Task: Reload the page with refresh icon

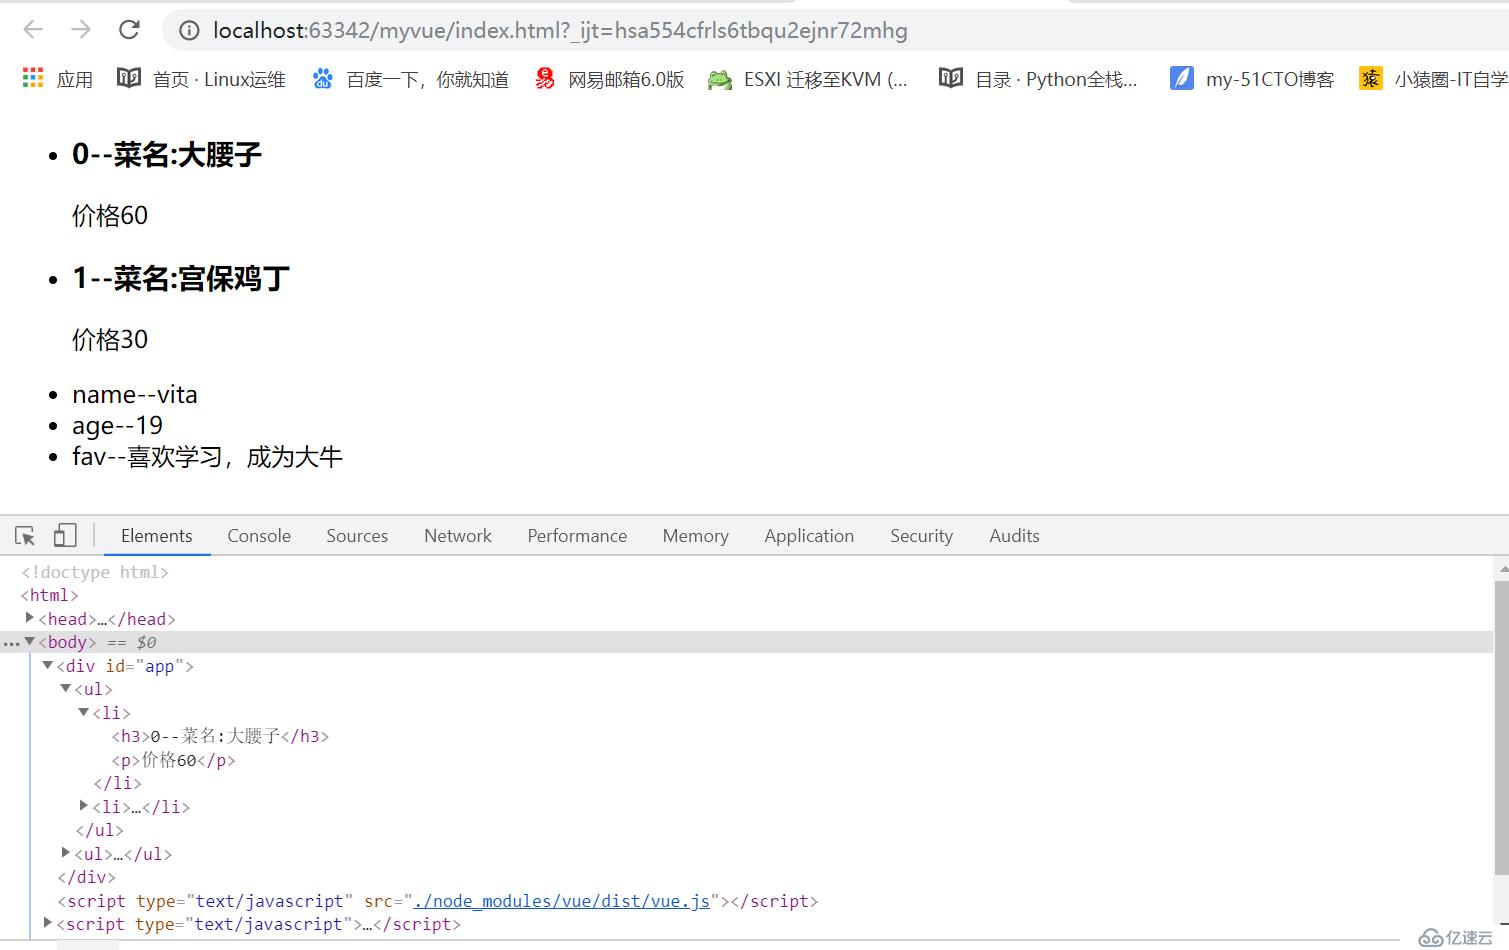Action: (129, 30)
